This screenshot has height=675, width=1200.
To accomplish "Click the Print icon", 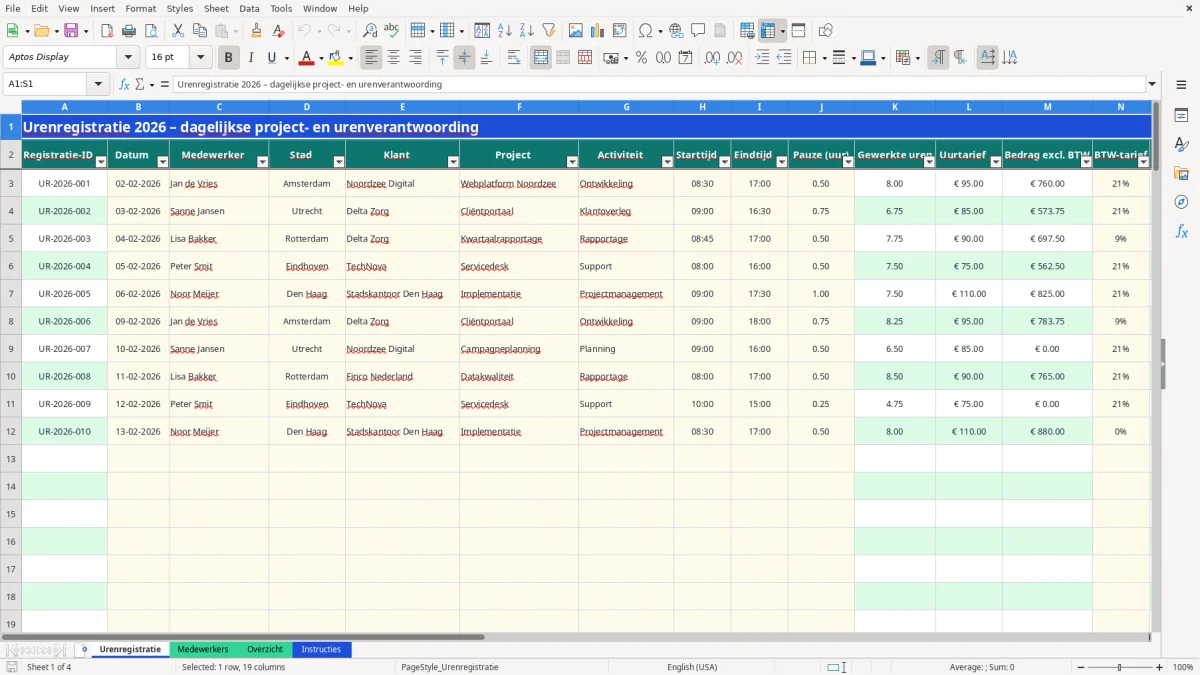I will [x=129, y=31].
